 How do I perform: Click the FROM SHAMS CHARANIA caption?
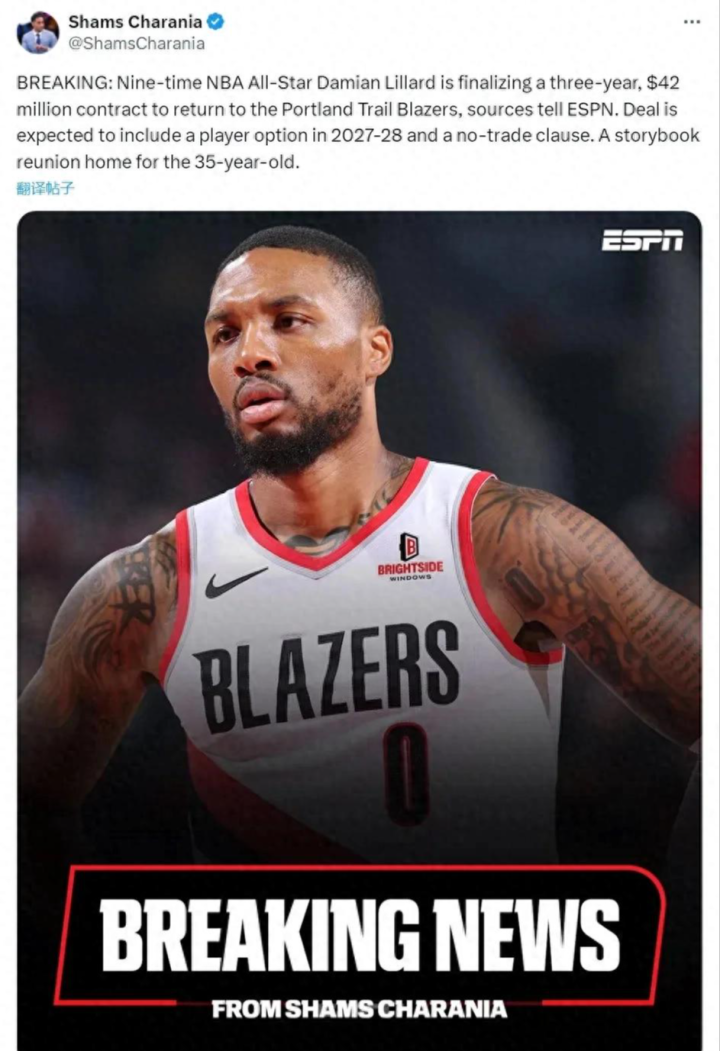tap(359, 1009)
